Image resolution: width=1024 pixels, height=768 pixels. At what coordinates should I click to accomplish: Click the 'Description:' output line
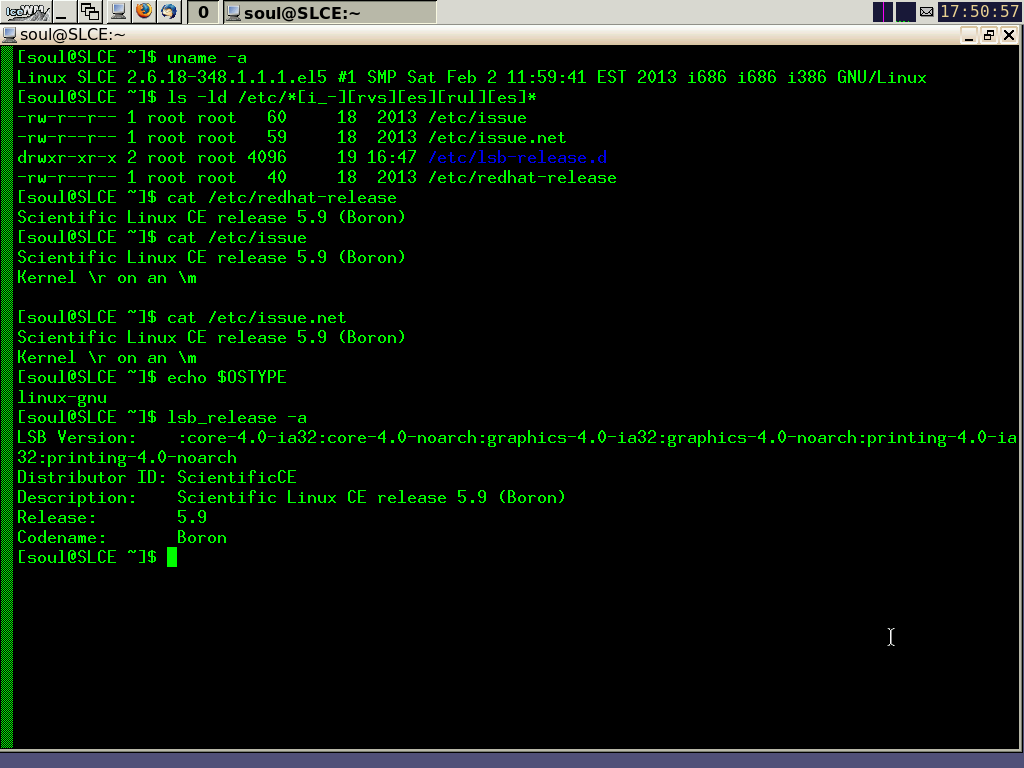tap(291, 498)
